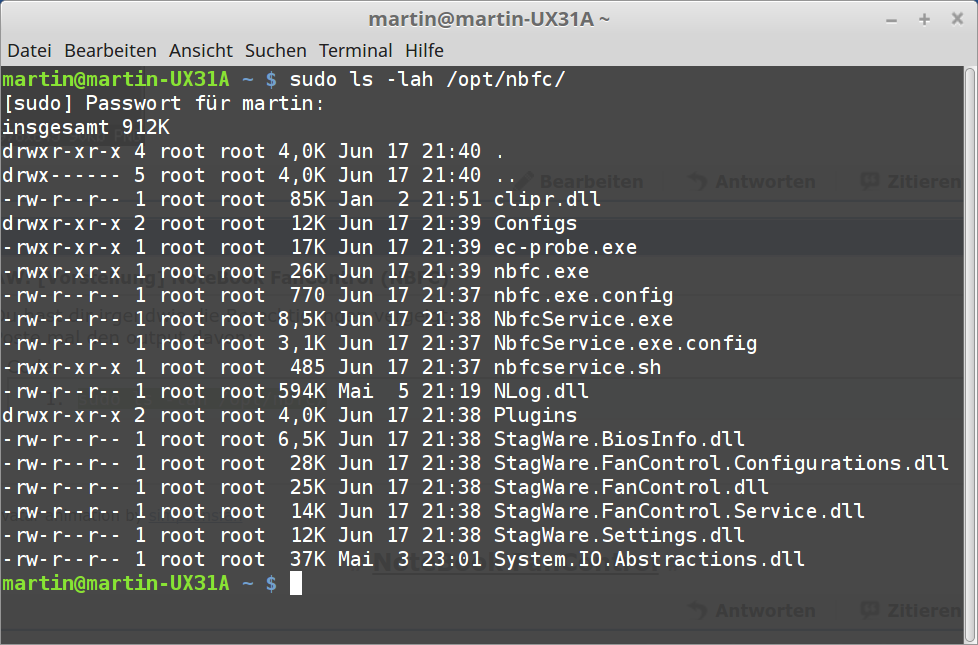The width and height of the screenshot is (978, 645).
Task: Open the Ansicht menu
Action: pos(200,50)
